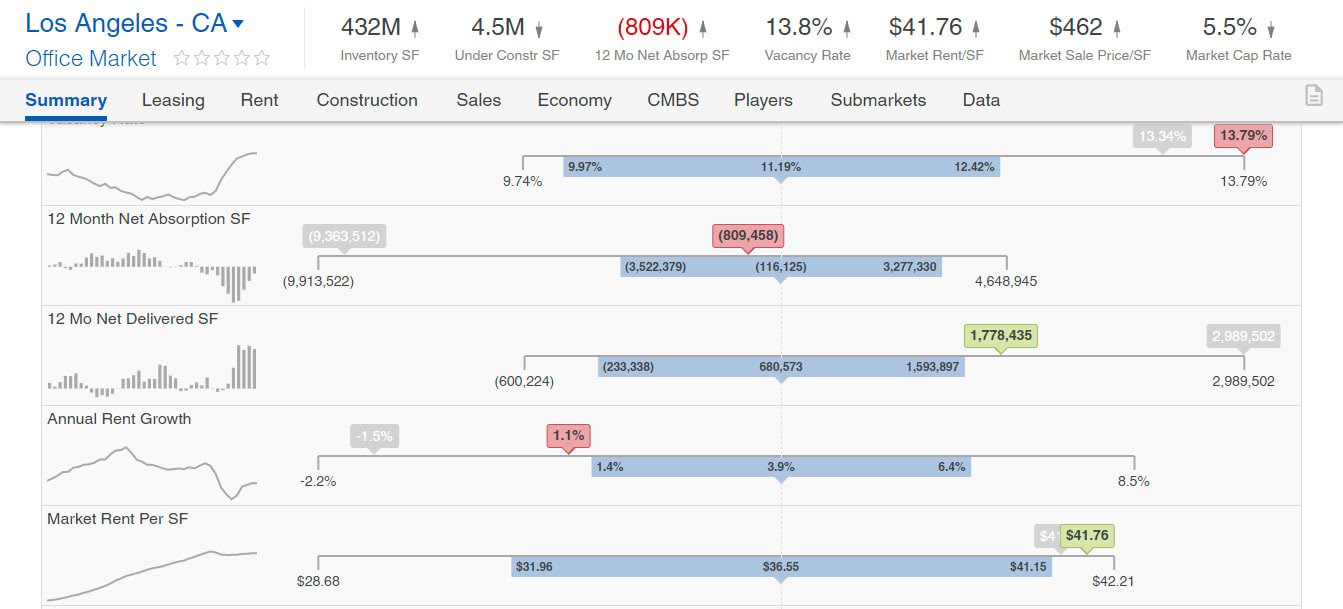The width and height of the screenshot is (1343, 609).
Task: Click the Annual Rent Growth sparkline chart
Action: (x=152, y=470)
